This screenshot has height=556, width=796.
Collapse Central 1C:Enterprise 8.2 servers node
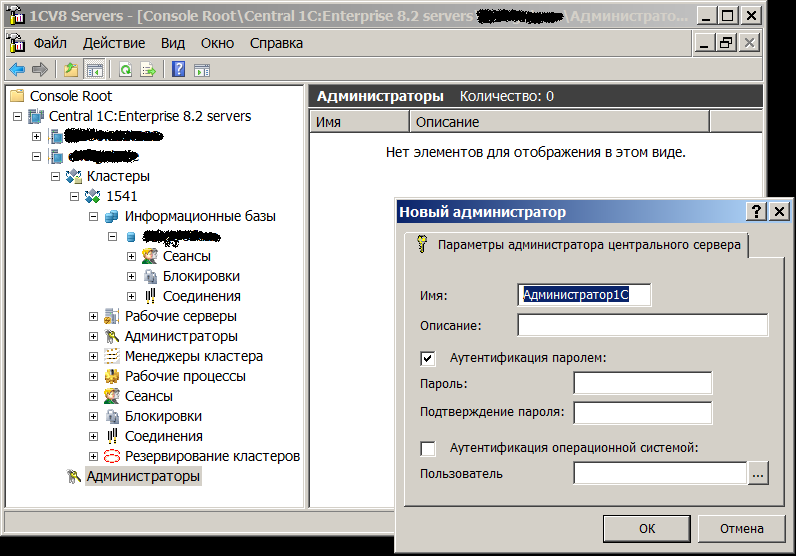17,116
